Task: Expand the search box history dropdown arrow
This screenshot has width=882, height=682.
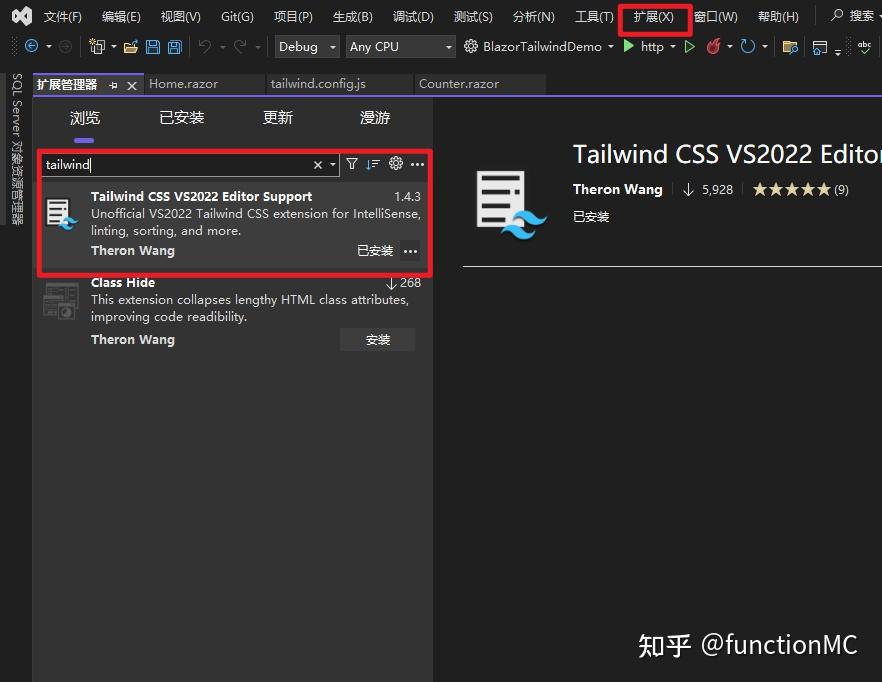Action: click(332, 164)
